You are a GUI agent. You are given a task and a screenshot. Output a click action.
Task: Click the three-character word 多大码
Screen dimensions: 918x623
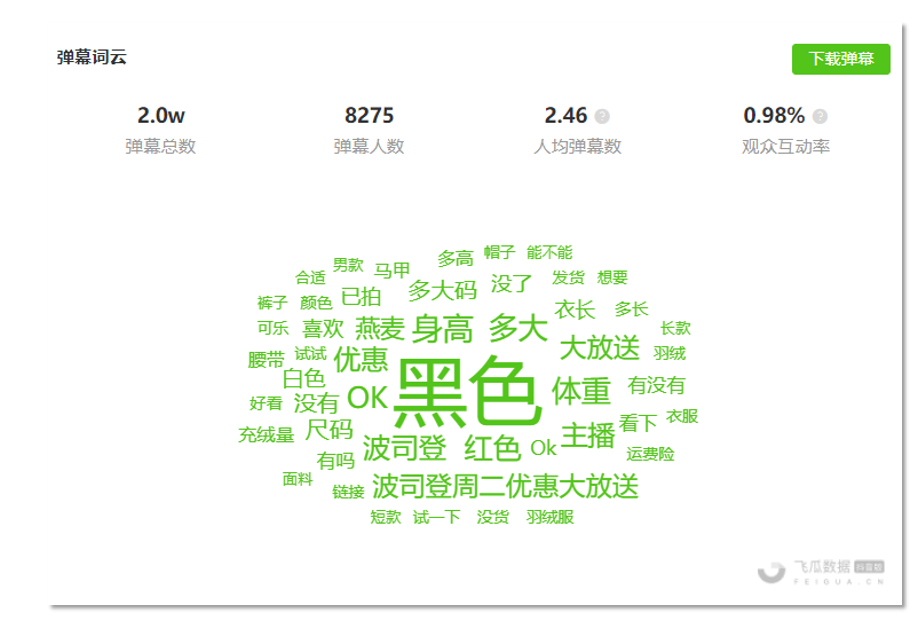tap(443, 290)
